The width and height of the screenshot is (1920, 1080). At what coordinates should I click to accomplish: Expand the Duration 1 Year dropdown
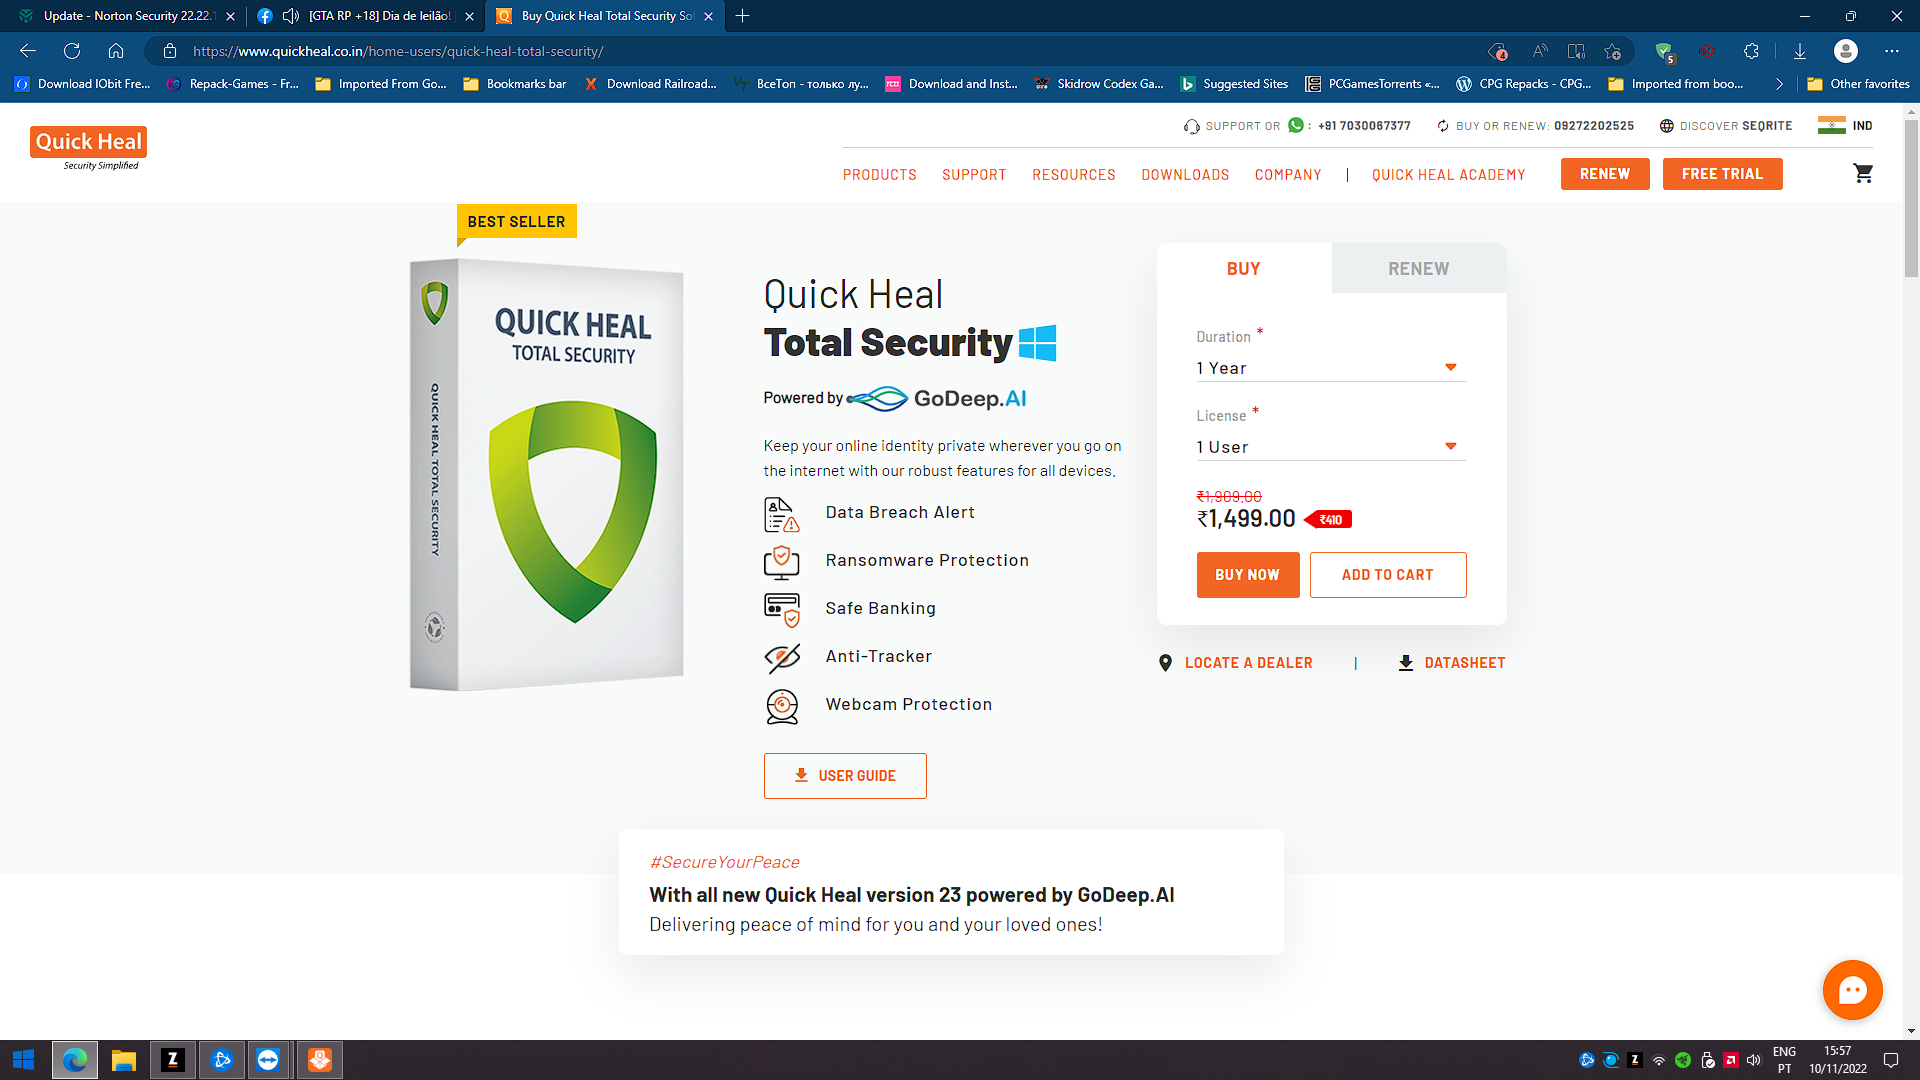point(1330,368)
